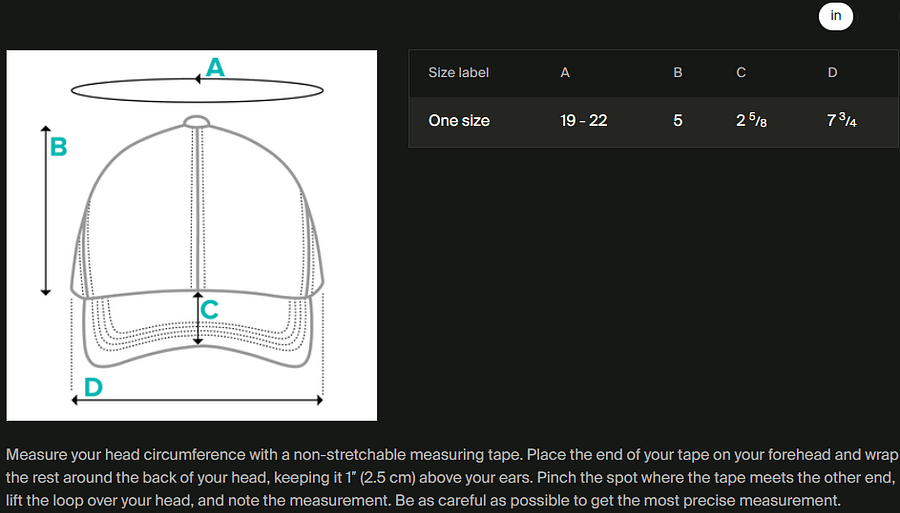
Task: Click the button on top of the cap
Action: tap(196, 121)
